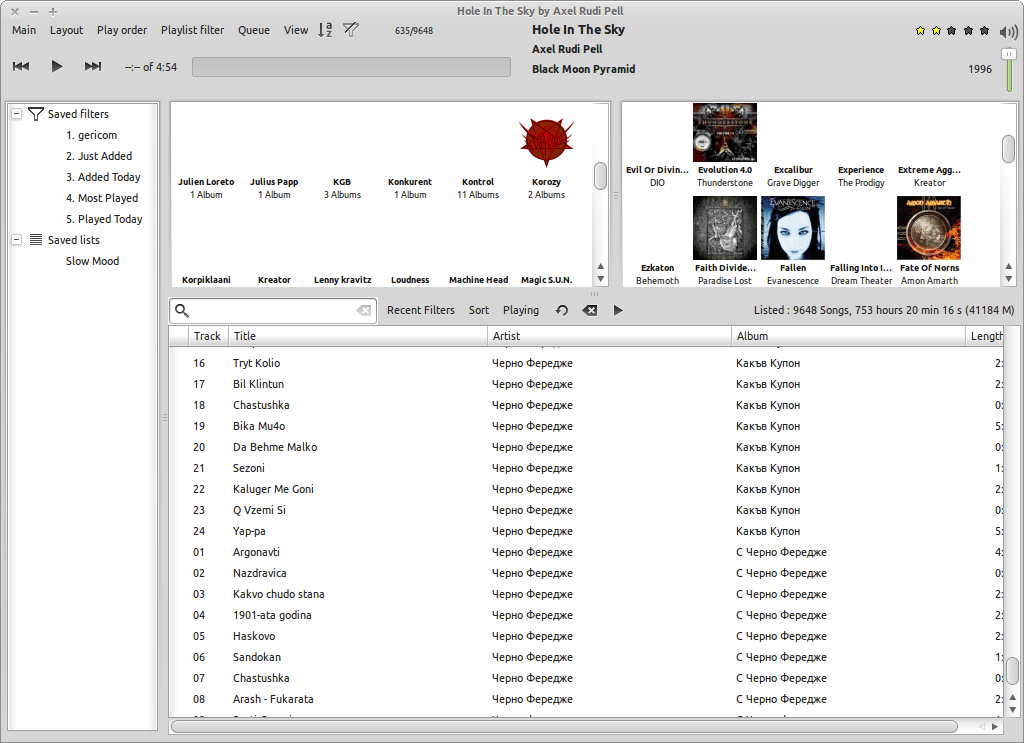Select the Excalibur album by Grave Digger

pos(793,176)
